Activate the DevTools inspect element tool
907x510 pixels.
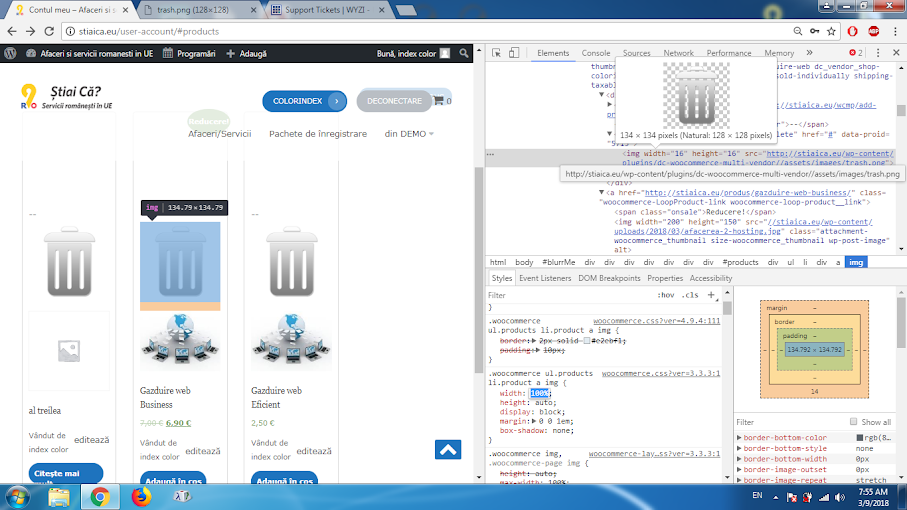(496, 53)
